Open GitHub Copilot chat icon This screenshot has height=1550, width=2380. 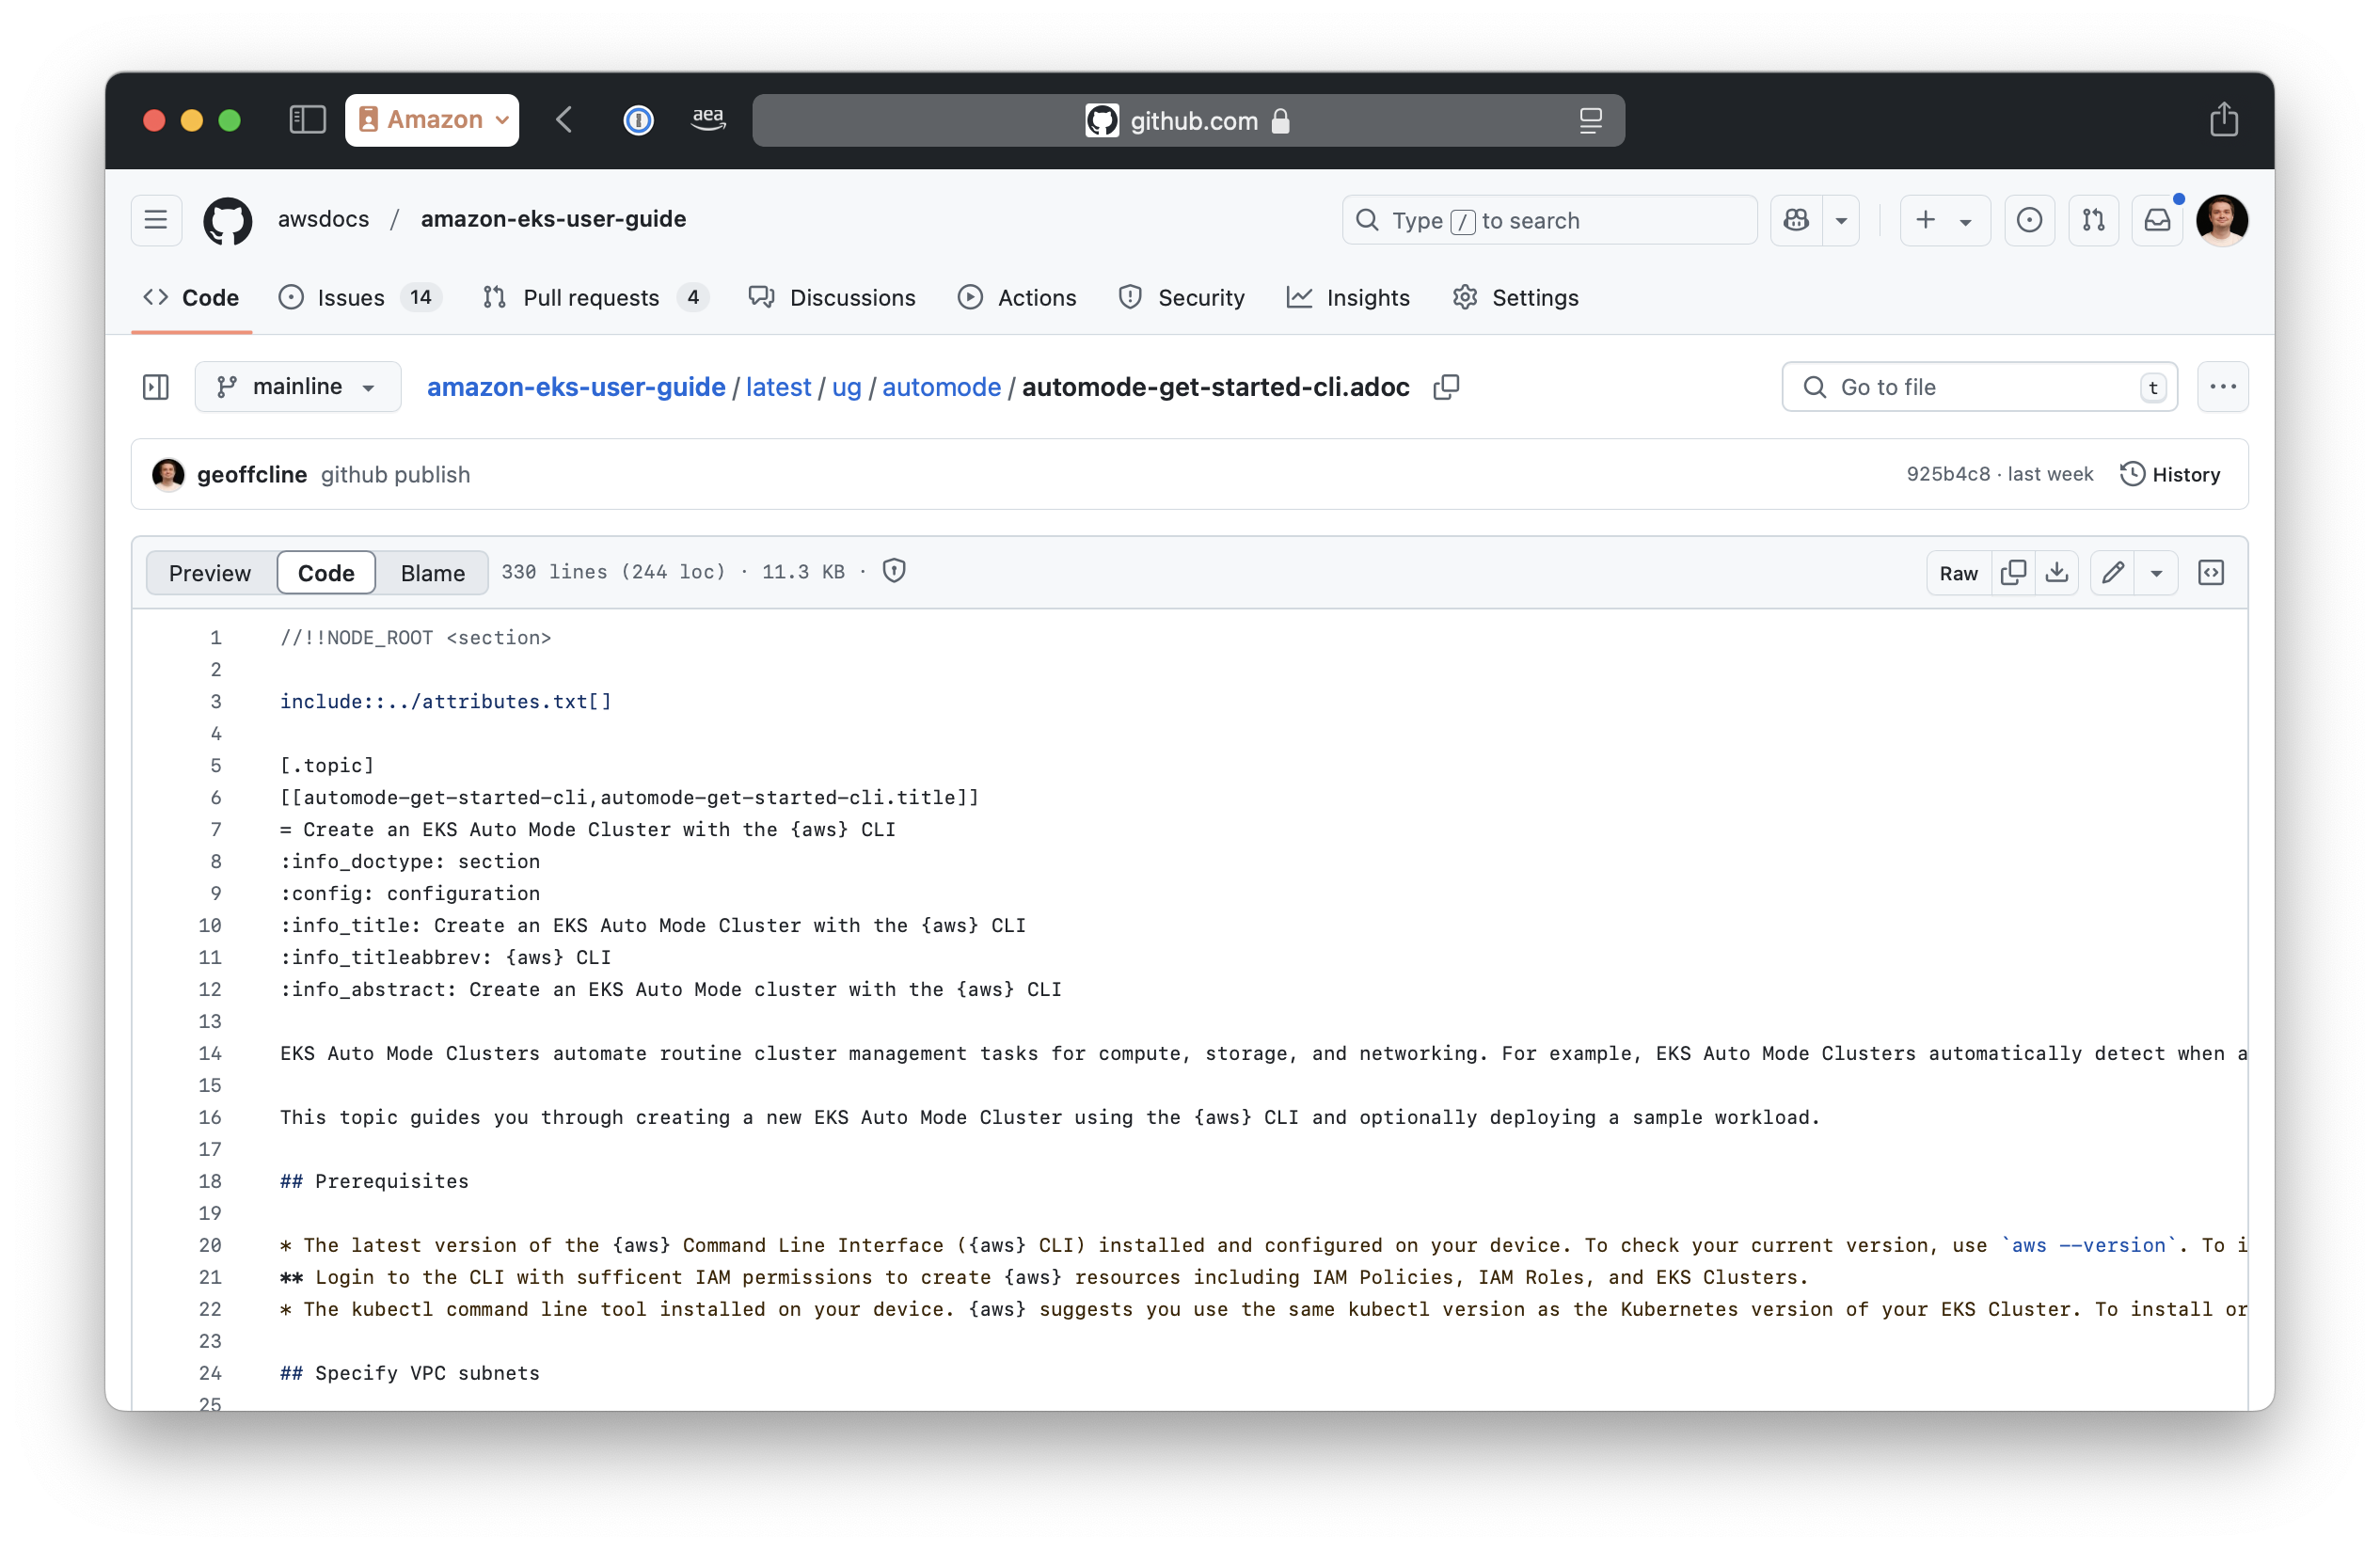[x=1795, y=220]
